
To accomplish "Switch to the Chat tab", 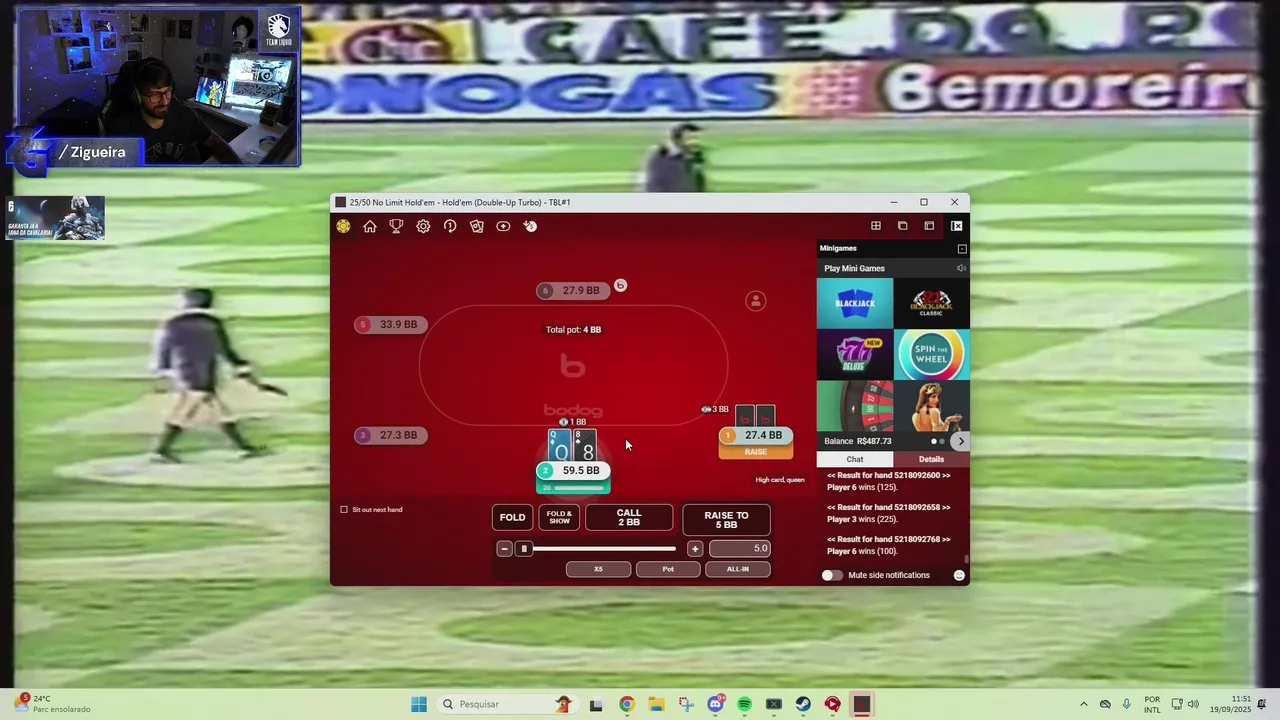I will [855, 459].
